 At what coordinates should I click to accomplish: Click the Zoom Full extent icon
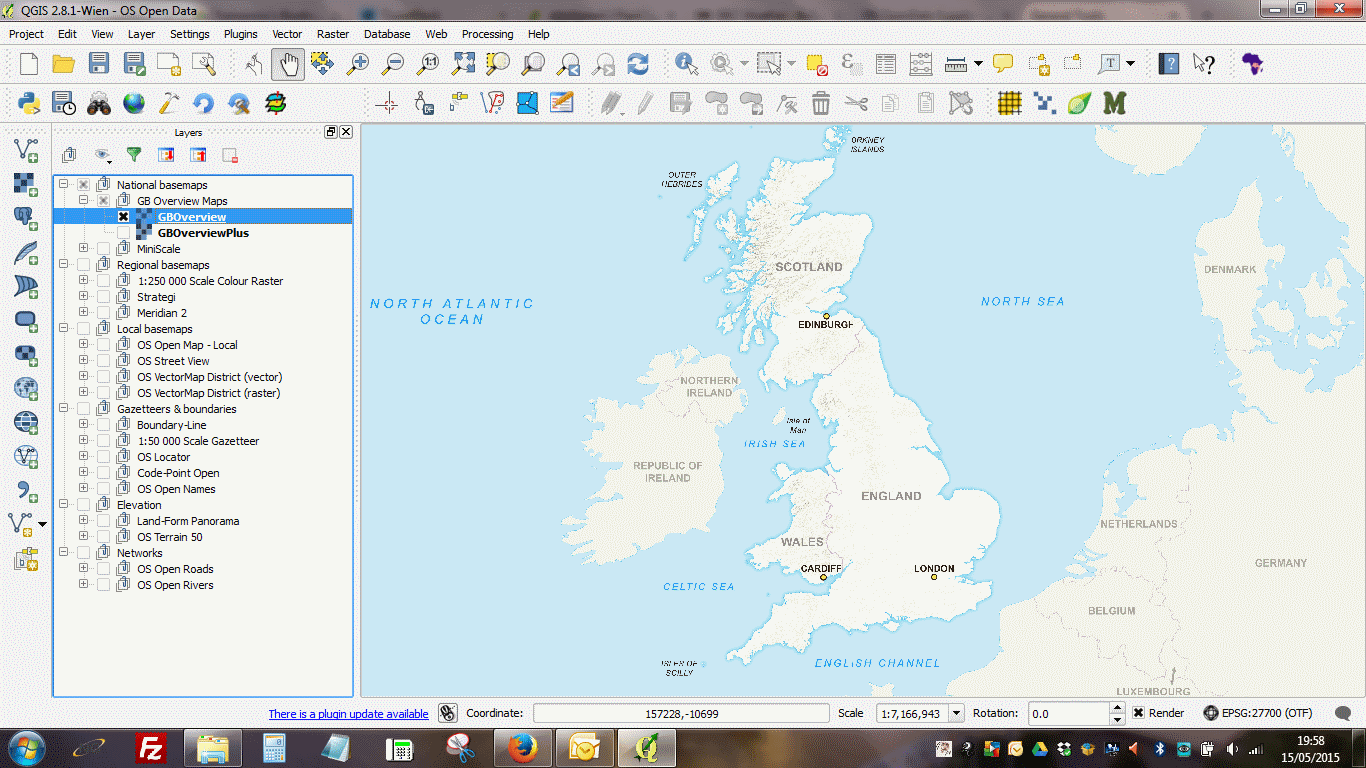point(463,64)
